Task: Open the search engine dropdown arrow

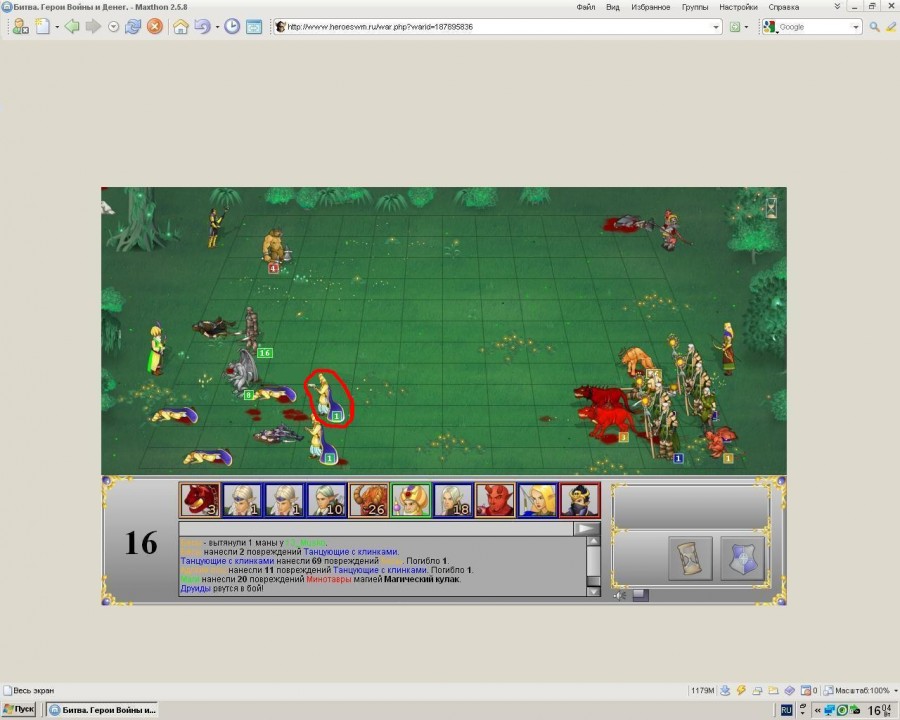Action: [x=856, y=27]
